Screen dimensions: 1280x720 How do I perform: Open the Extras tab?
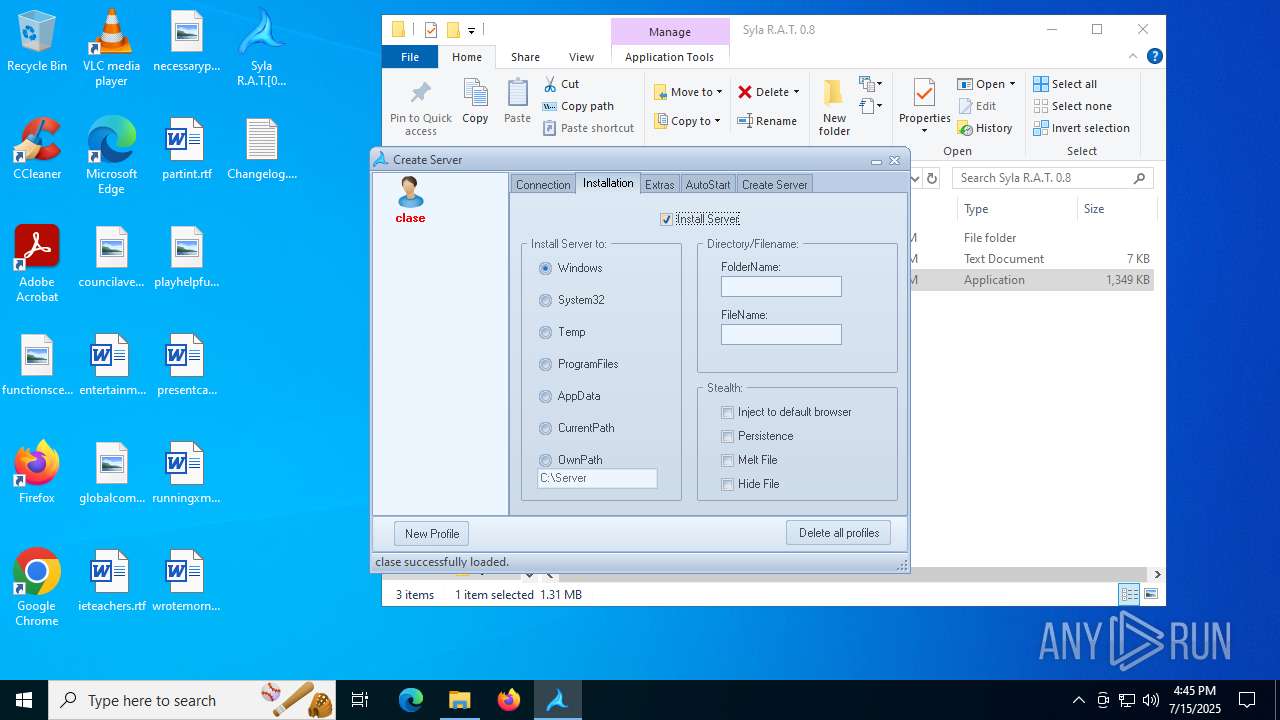pos(659,184)
